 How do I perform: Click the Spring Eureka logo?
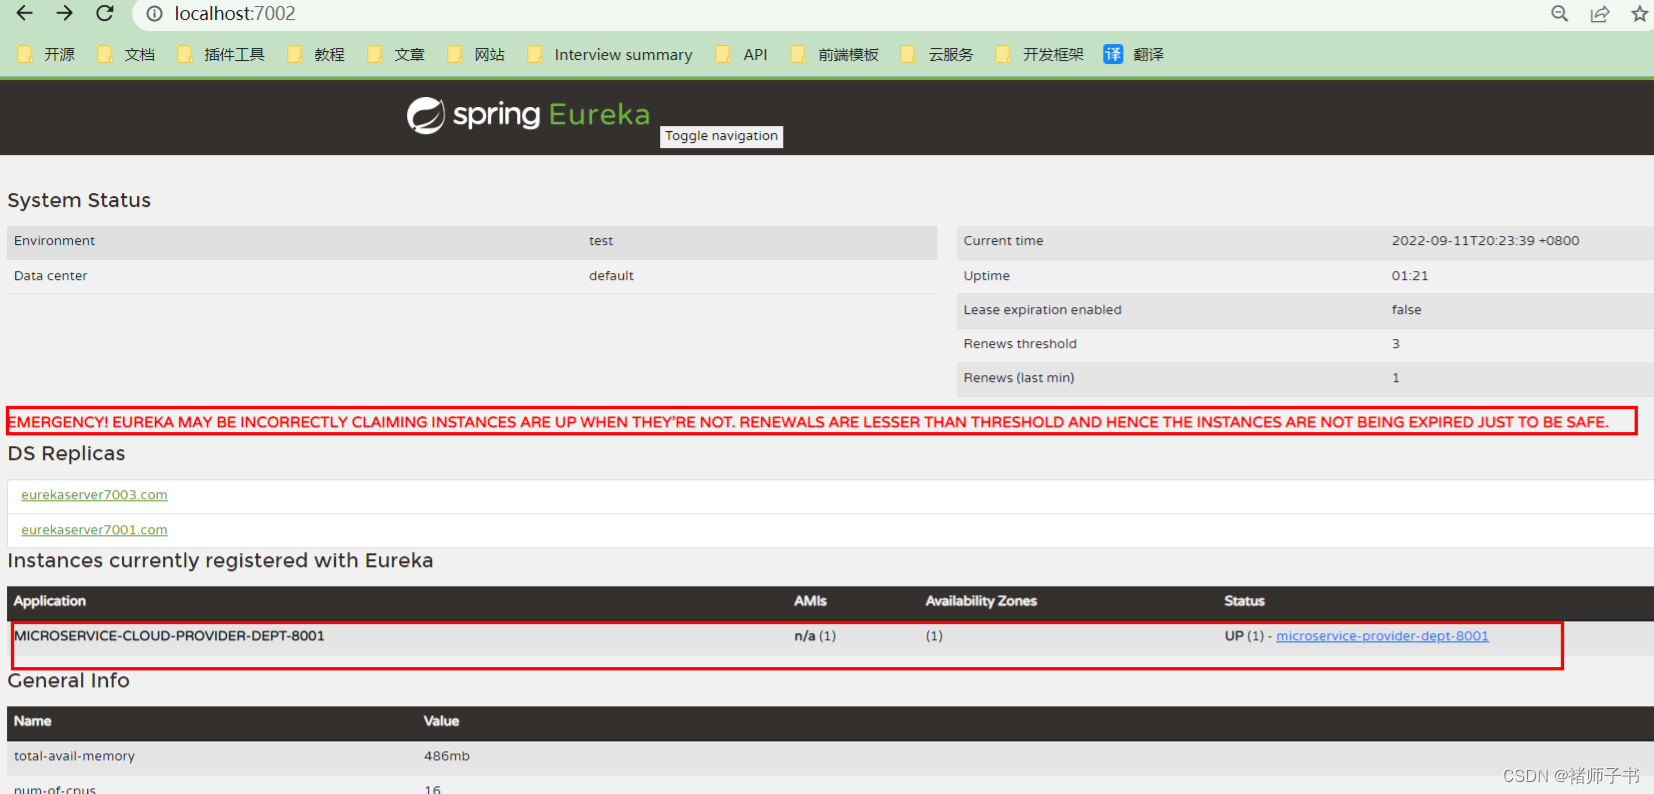click(x=528, y=115)
